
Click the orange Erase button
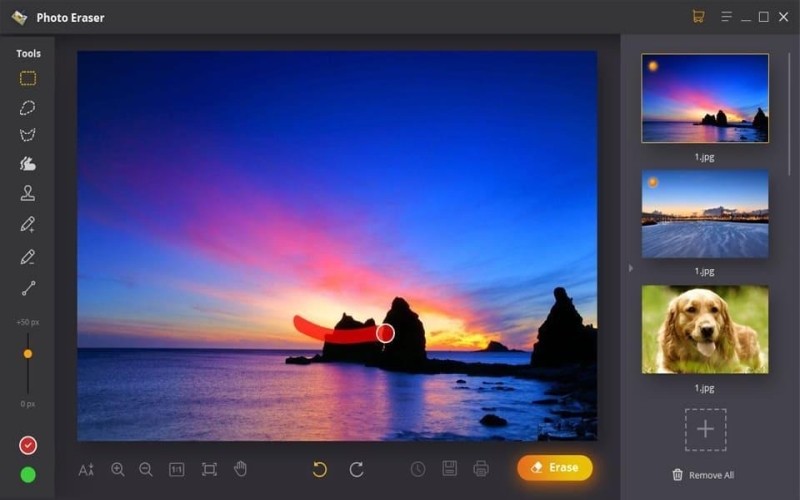(555, 468)
